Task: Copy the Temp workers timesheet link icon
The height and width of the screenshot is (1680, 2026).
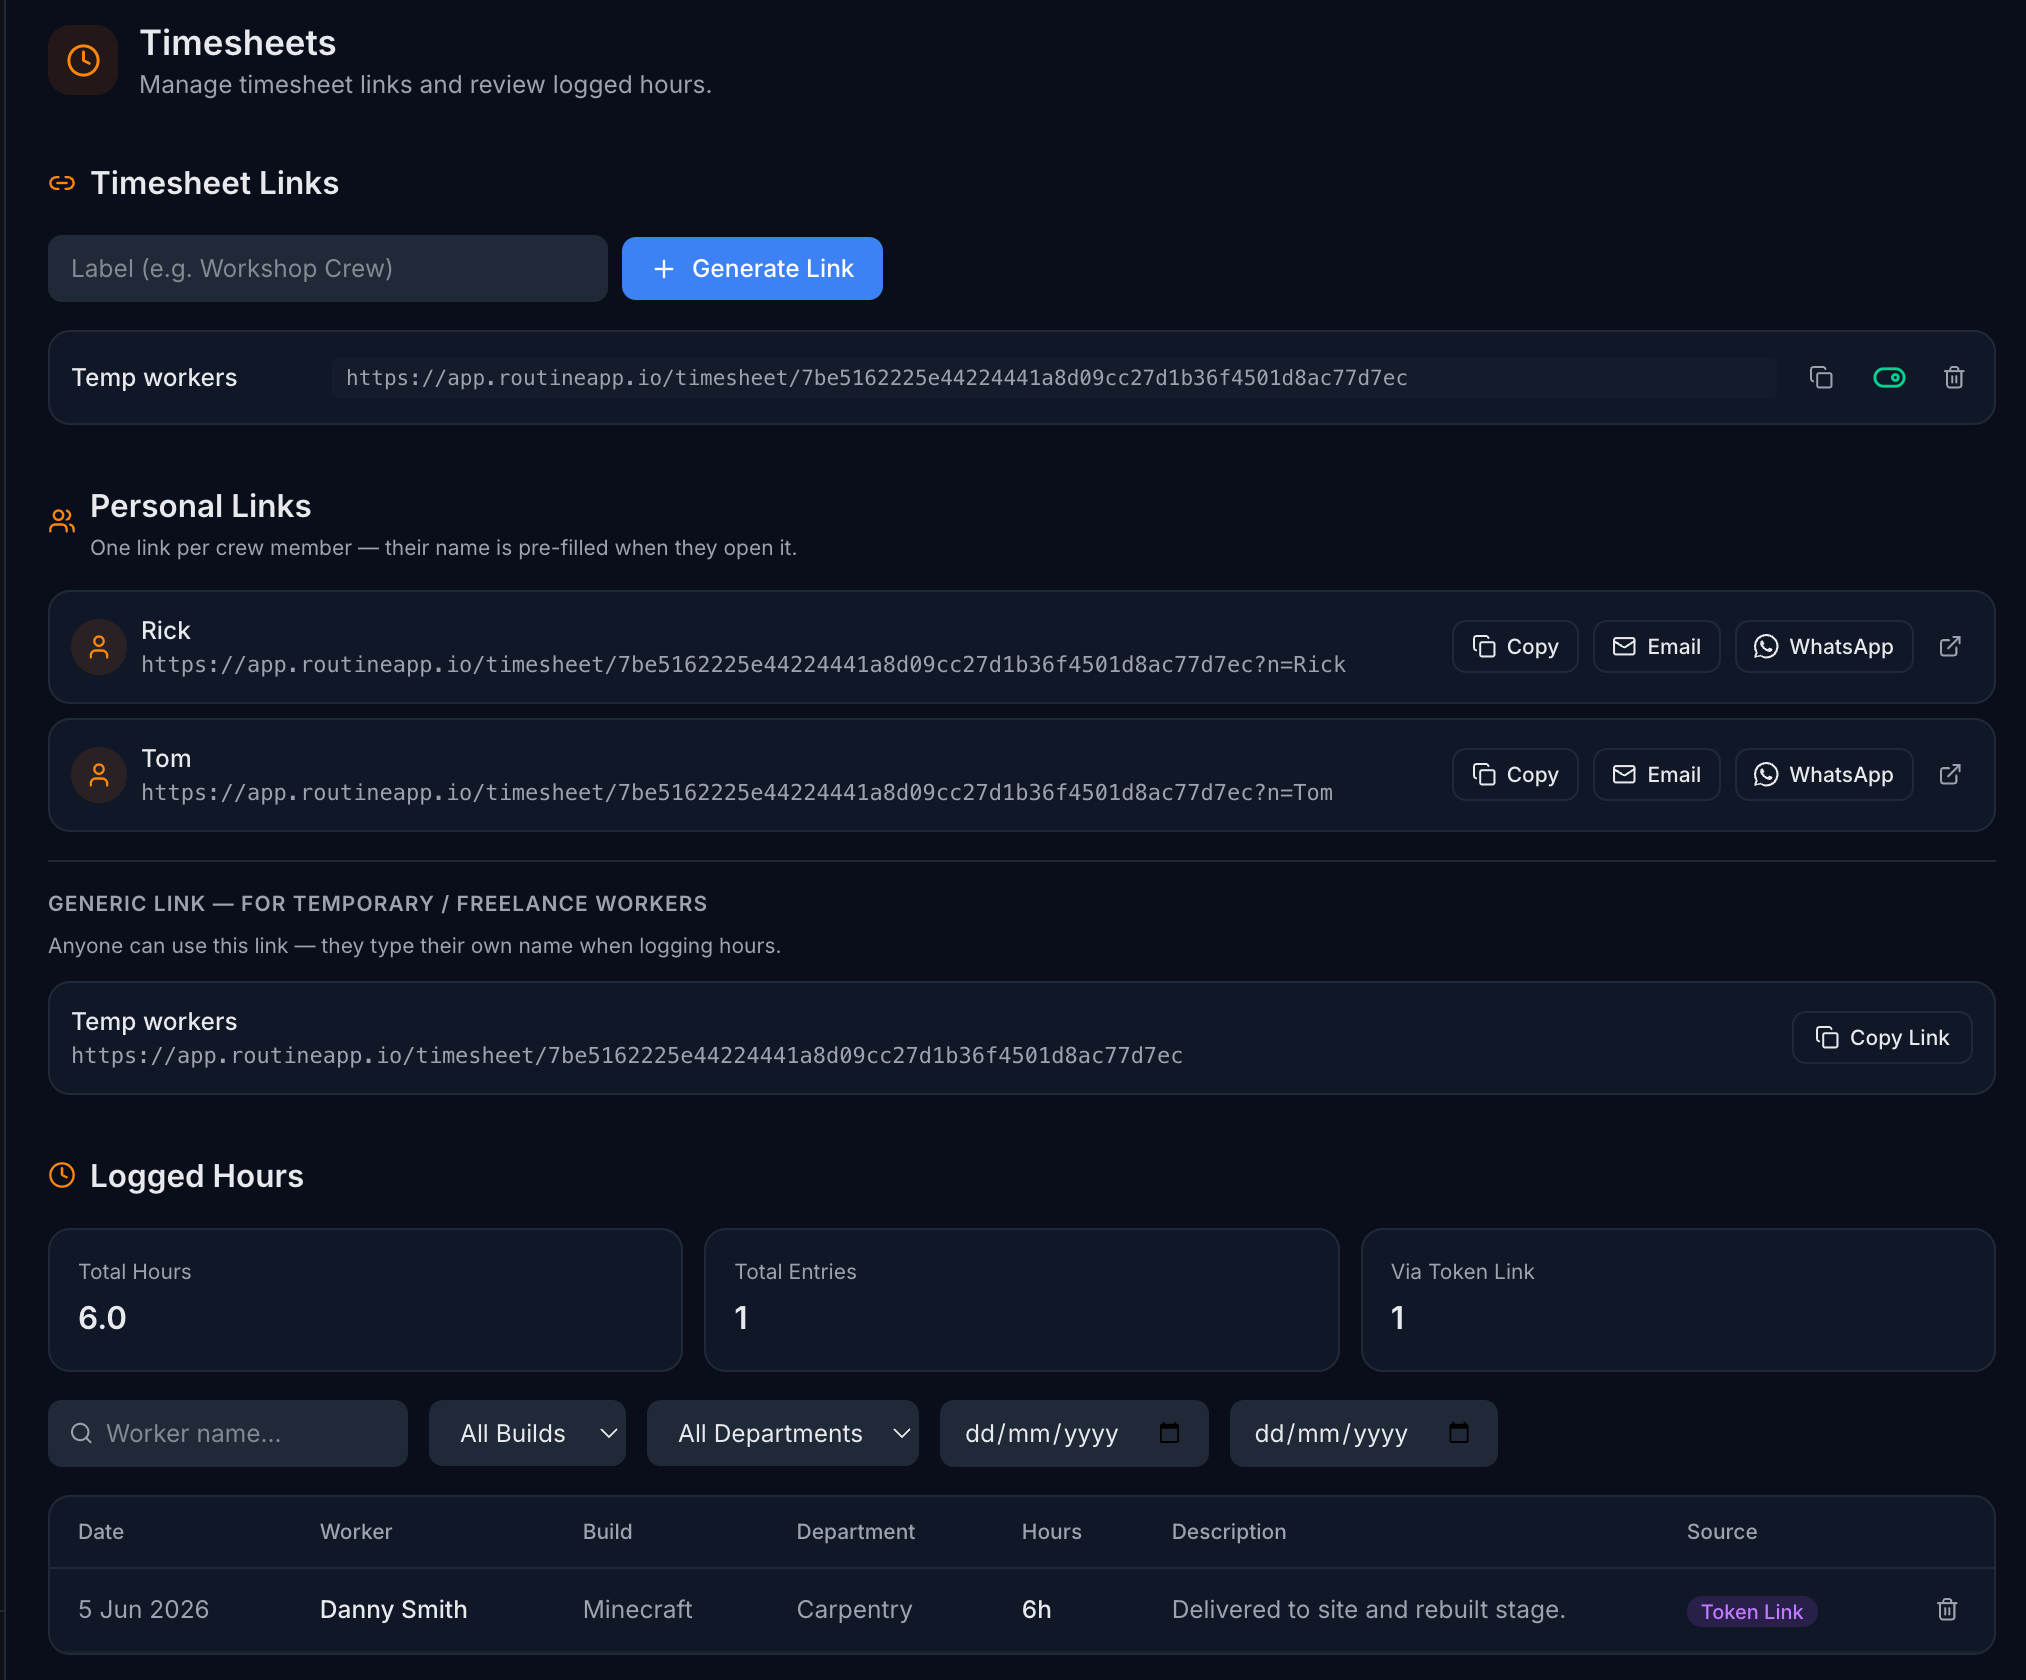Action: (x=1821, y=378)
